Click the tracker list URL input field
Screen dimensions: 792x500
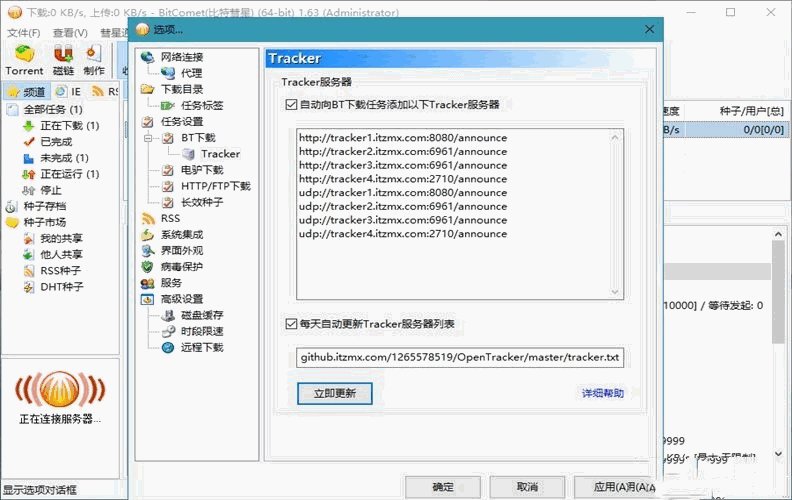(460, 358)
